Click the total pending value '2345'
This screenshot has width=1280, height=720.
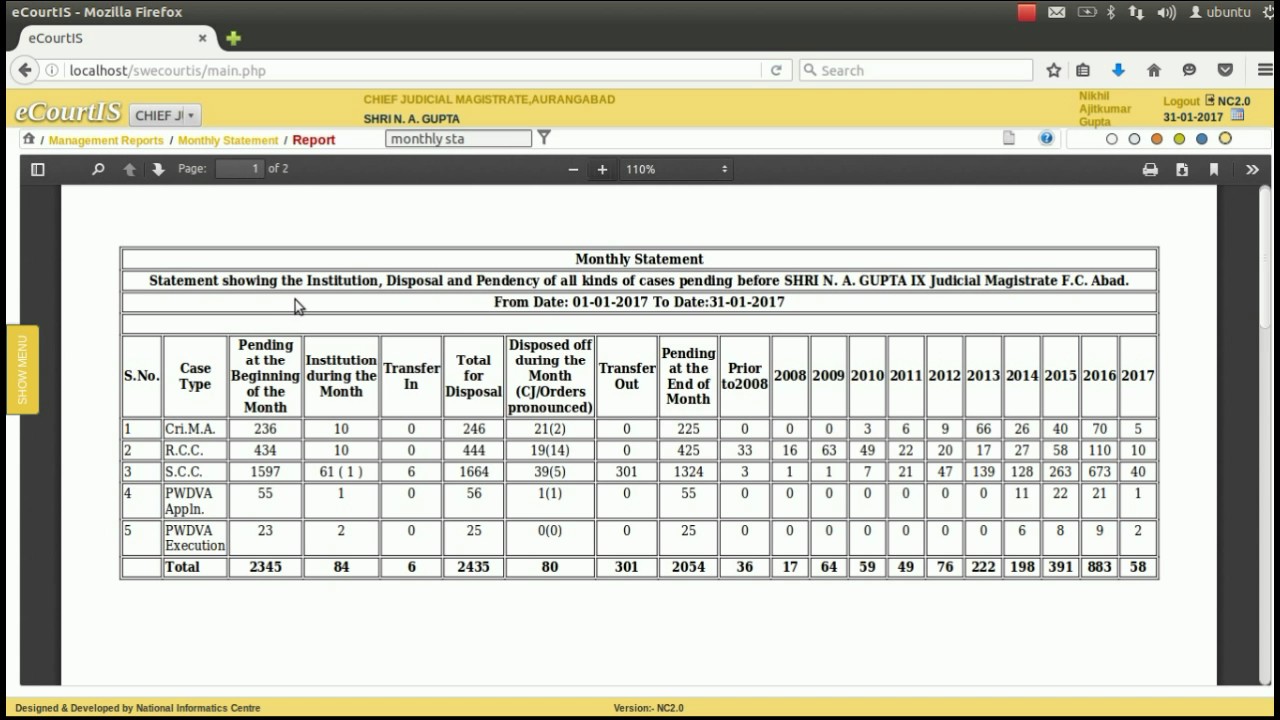pyautogui.click(x=265, y=567)
